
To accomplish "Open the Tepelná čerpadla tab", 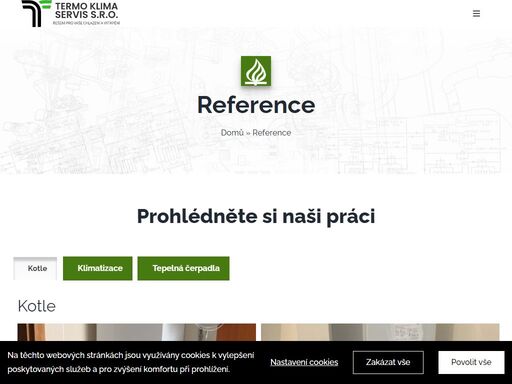I will (x=183, y=268).
